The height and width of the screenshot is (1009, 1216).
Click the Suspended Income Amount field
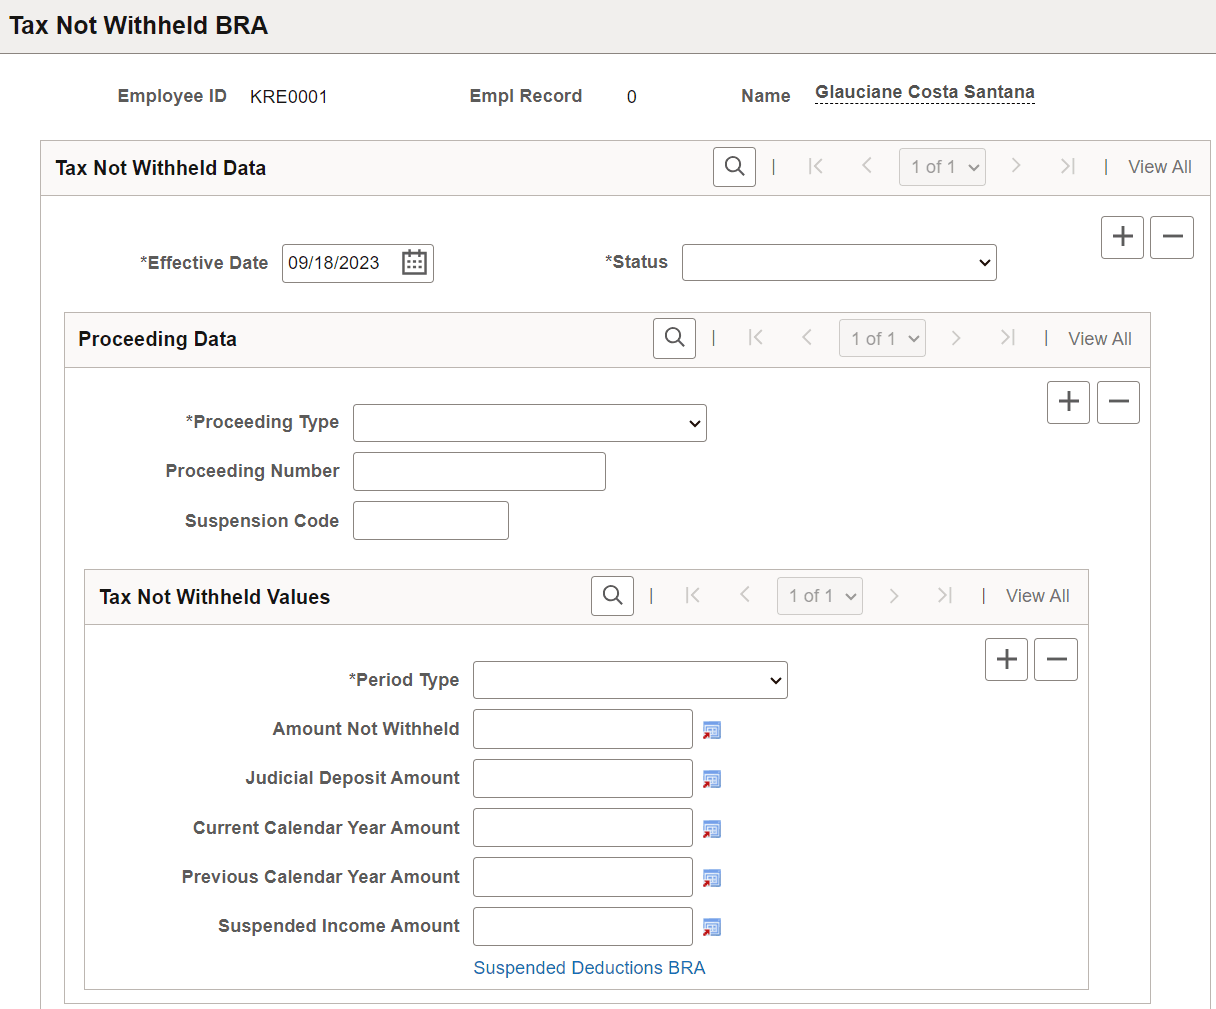583,926
